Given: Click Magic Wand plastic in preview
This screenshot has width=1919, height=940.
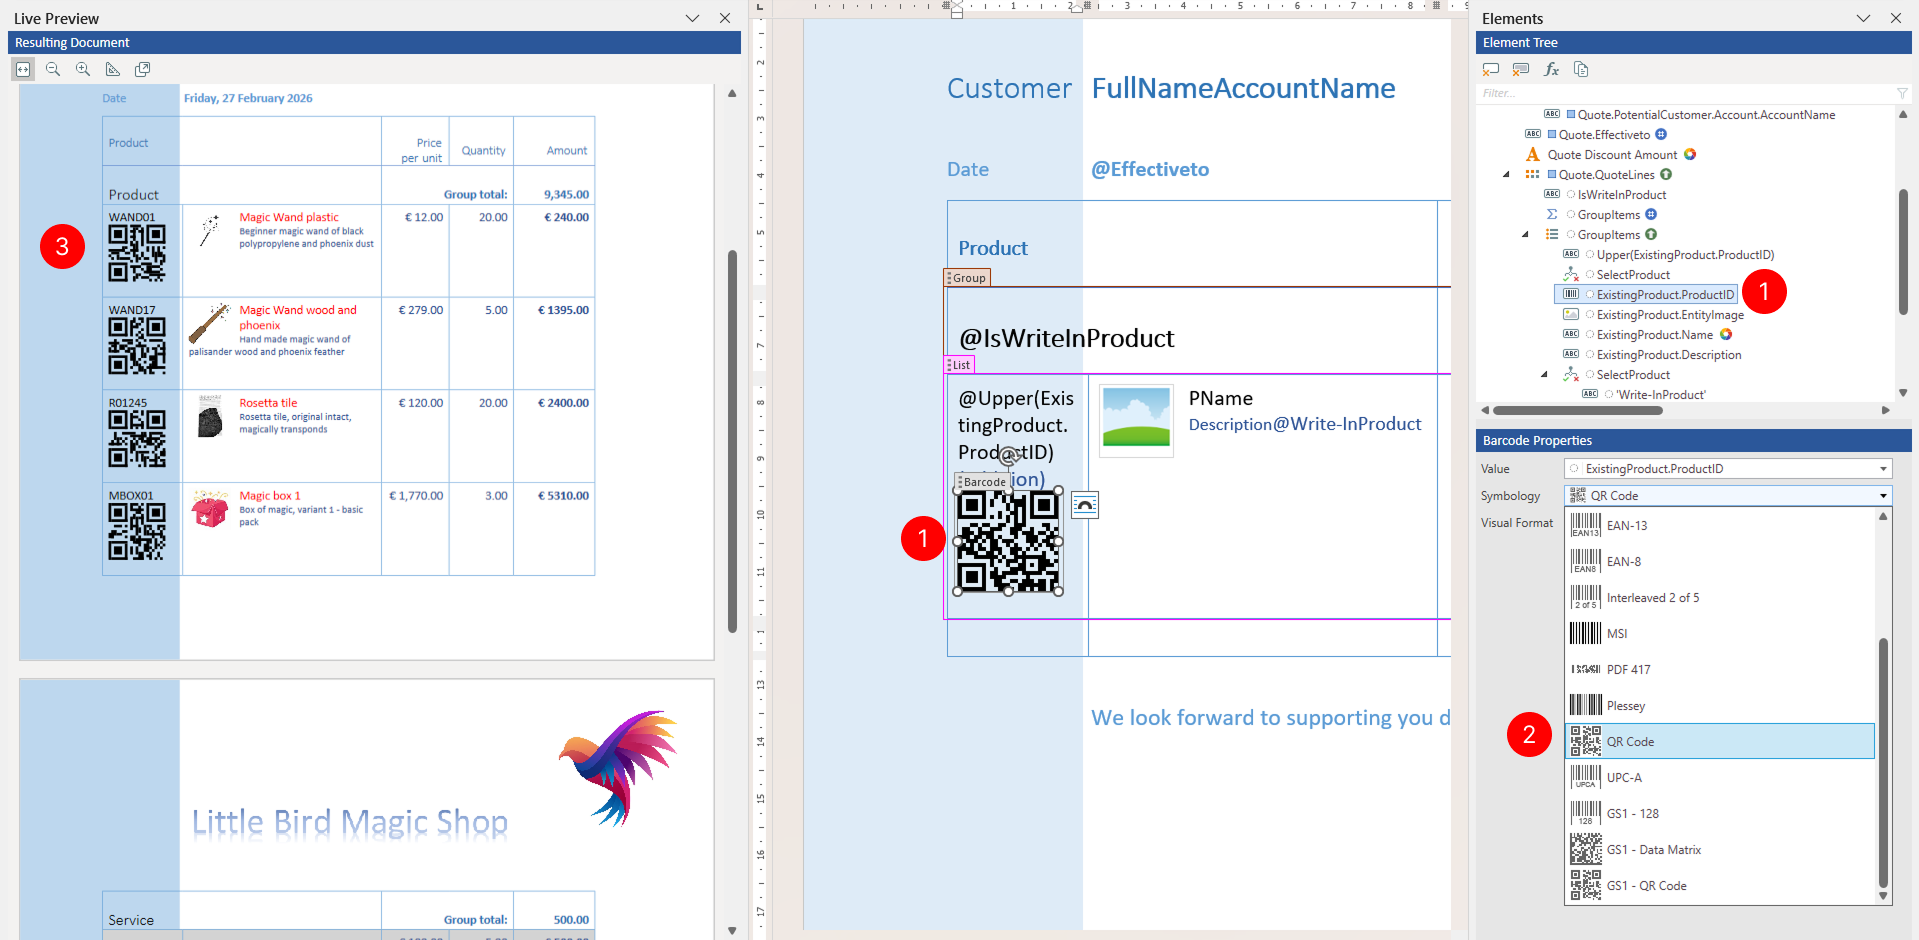Looking at the screenshot, I should (289, 217).
